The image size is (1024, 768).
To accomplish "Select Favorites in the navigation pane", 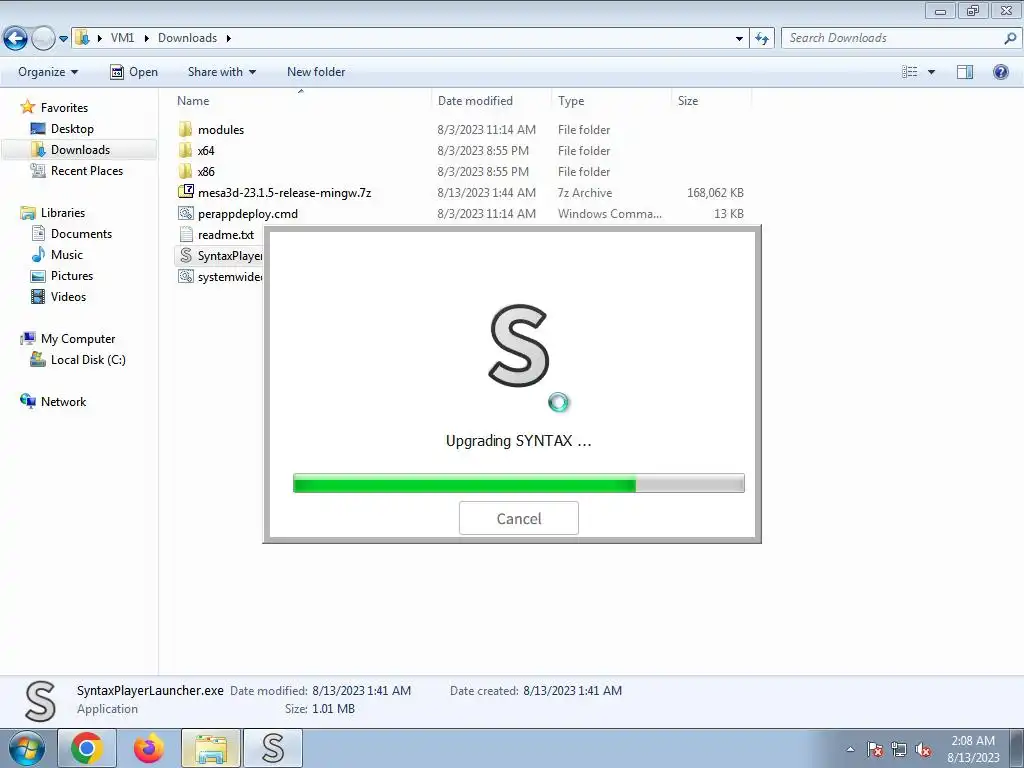I will (x=64, y=108).
